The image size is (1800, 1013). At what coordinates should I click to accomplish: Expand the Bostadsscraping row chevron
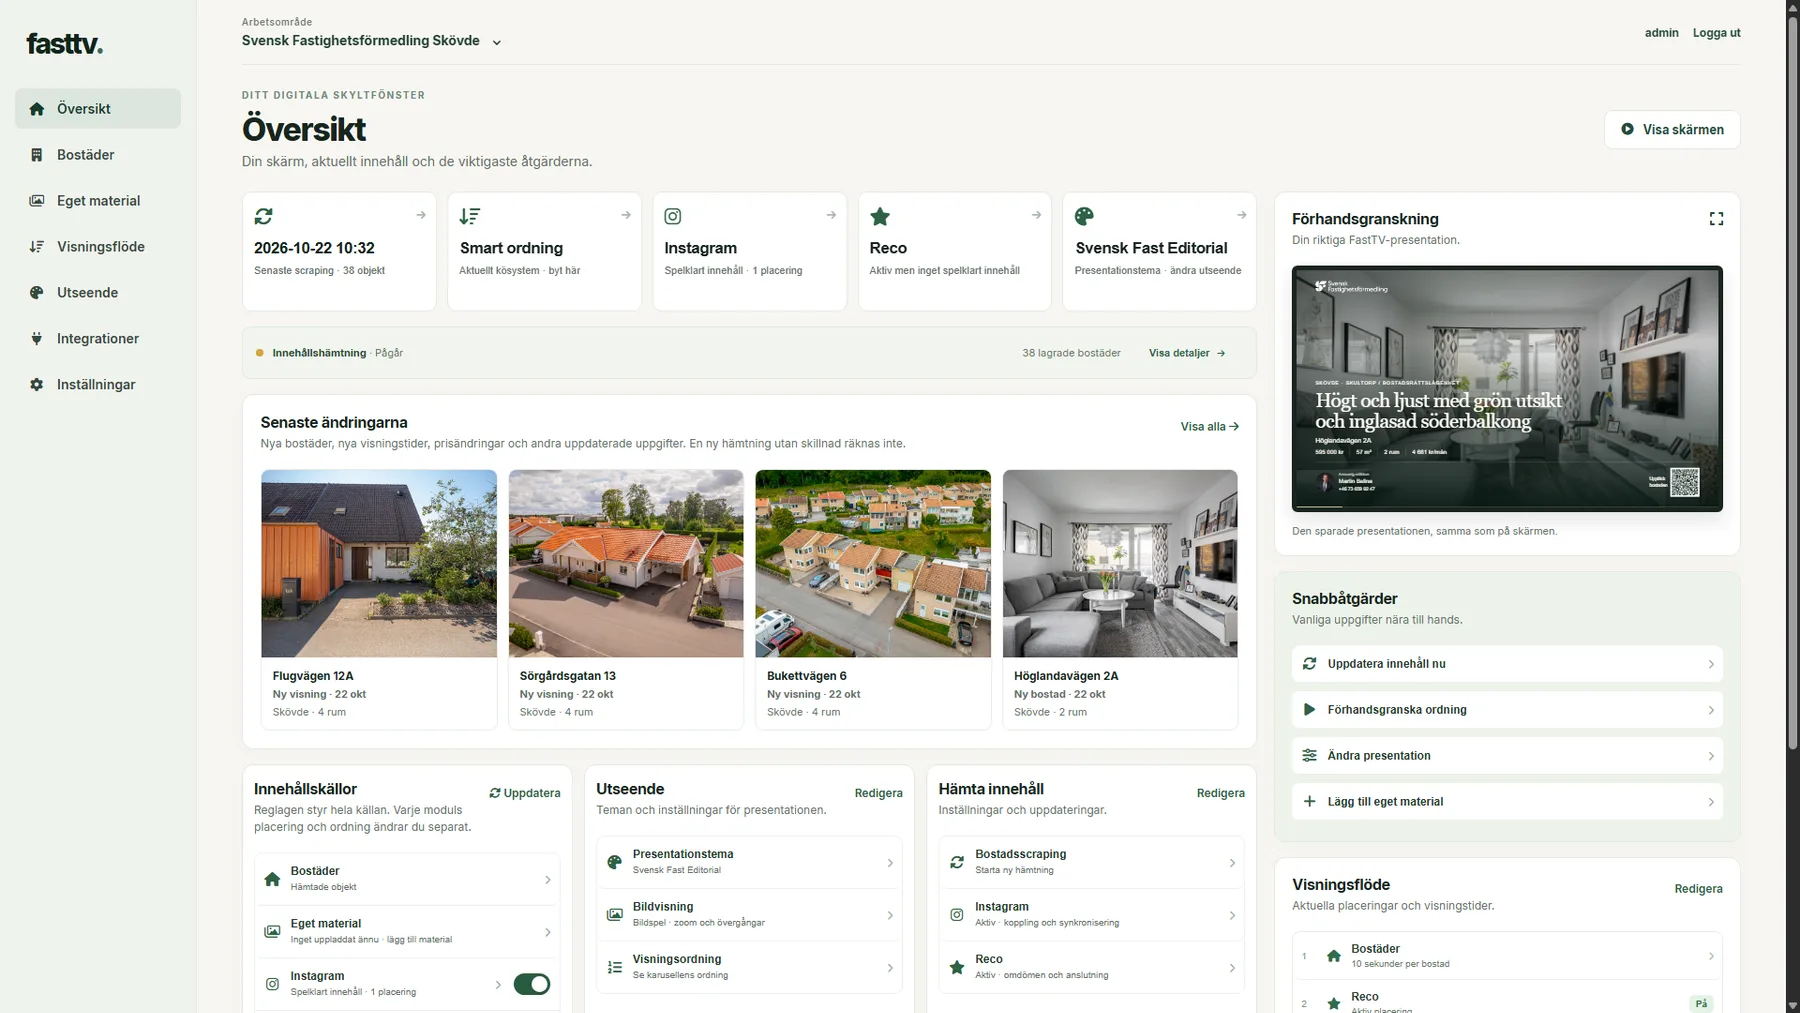coord(1232,863)
